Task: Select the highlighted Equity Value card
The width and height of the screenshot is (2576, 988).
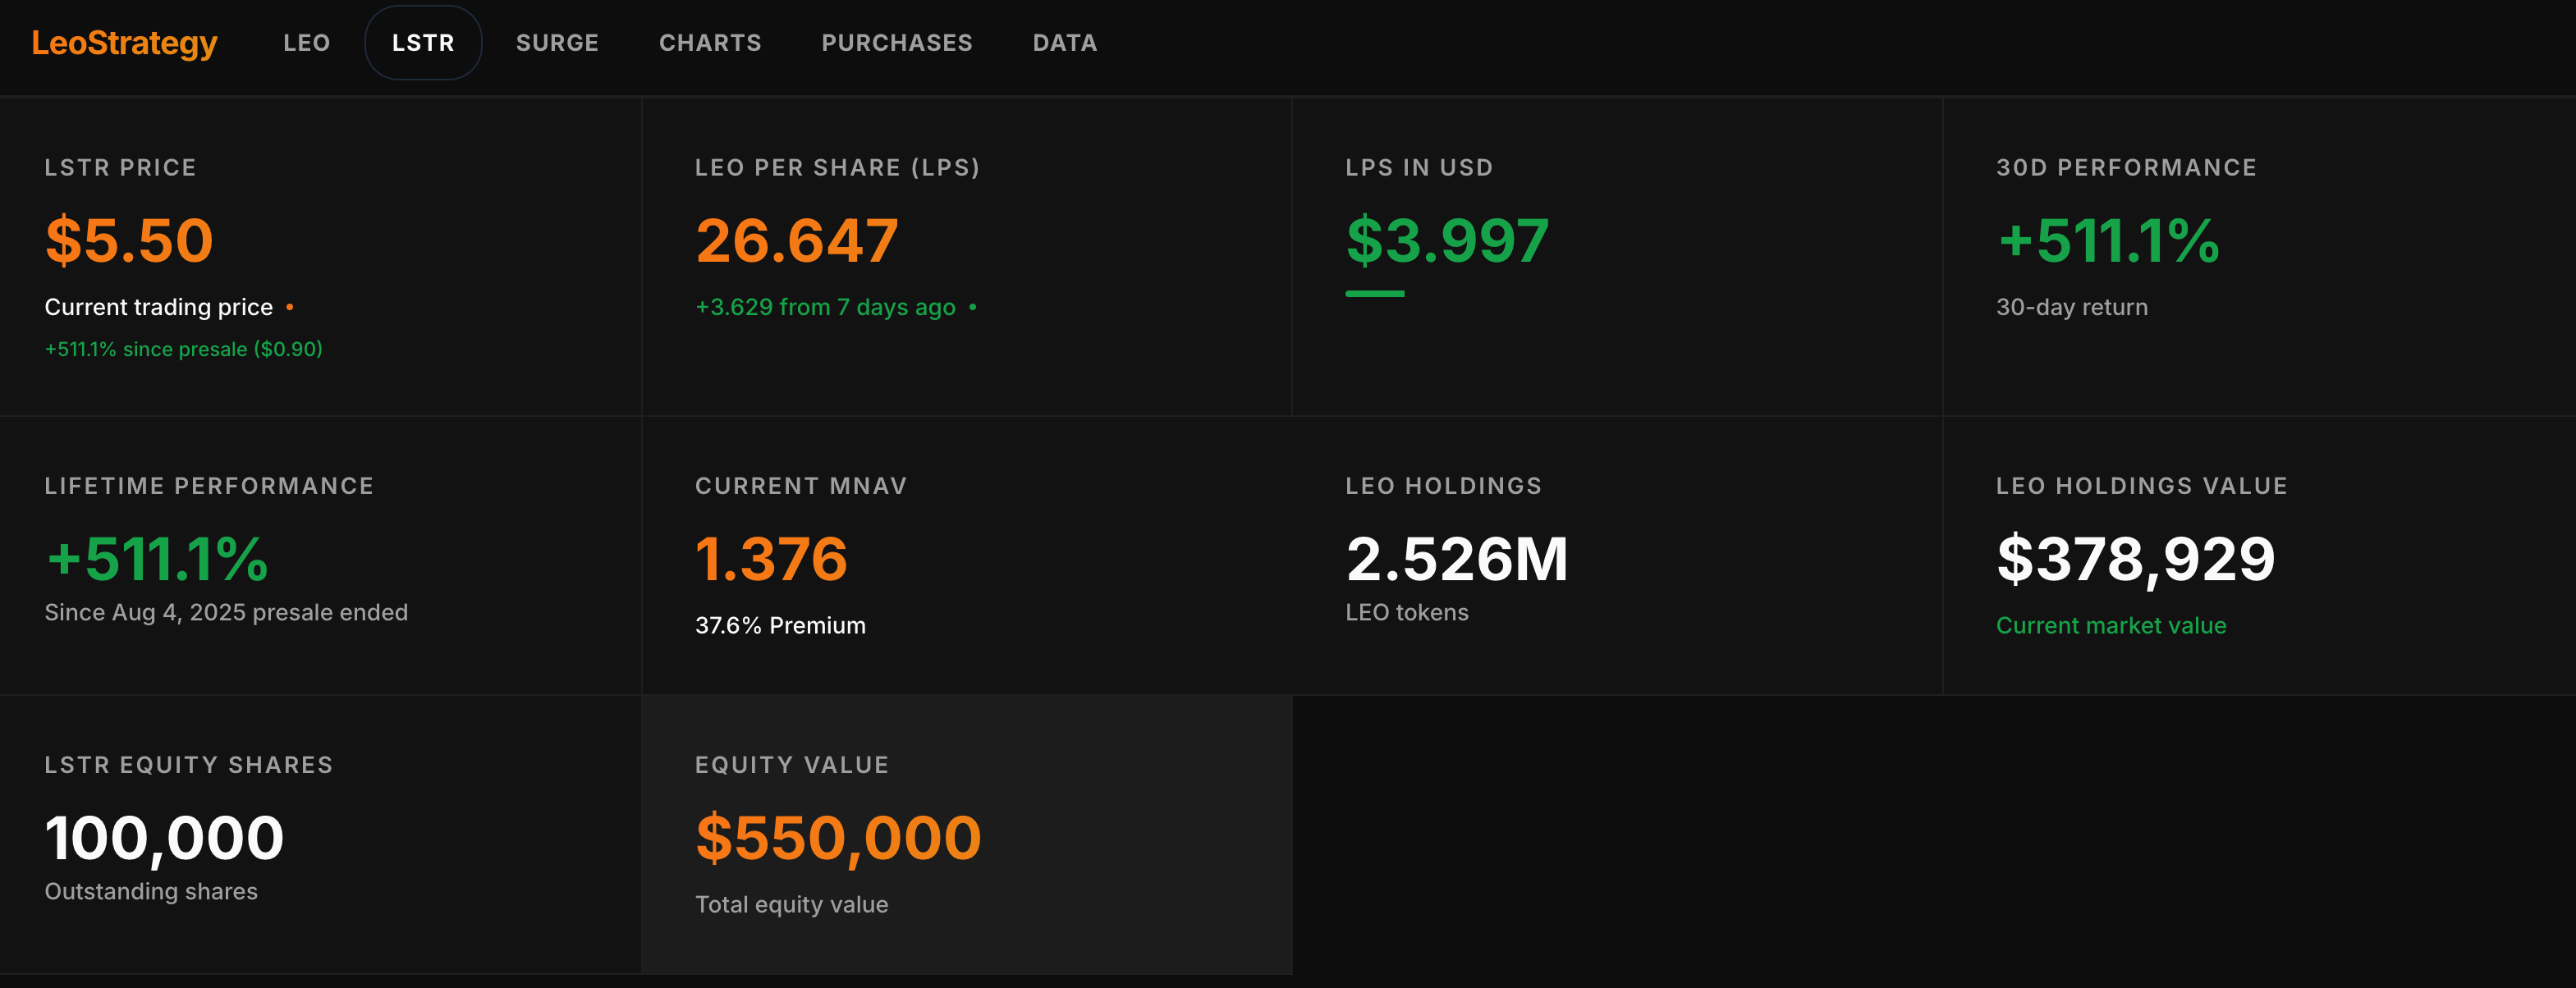Action: 966,835
